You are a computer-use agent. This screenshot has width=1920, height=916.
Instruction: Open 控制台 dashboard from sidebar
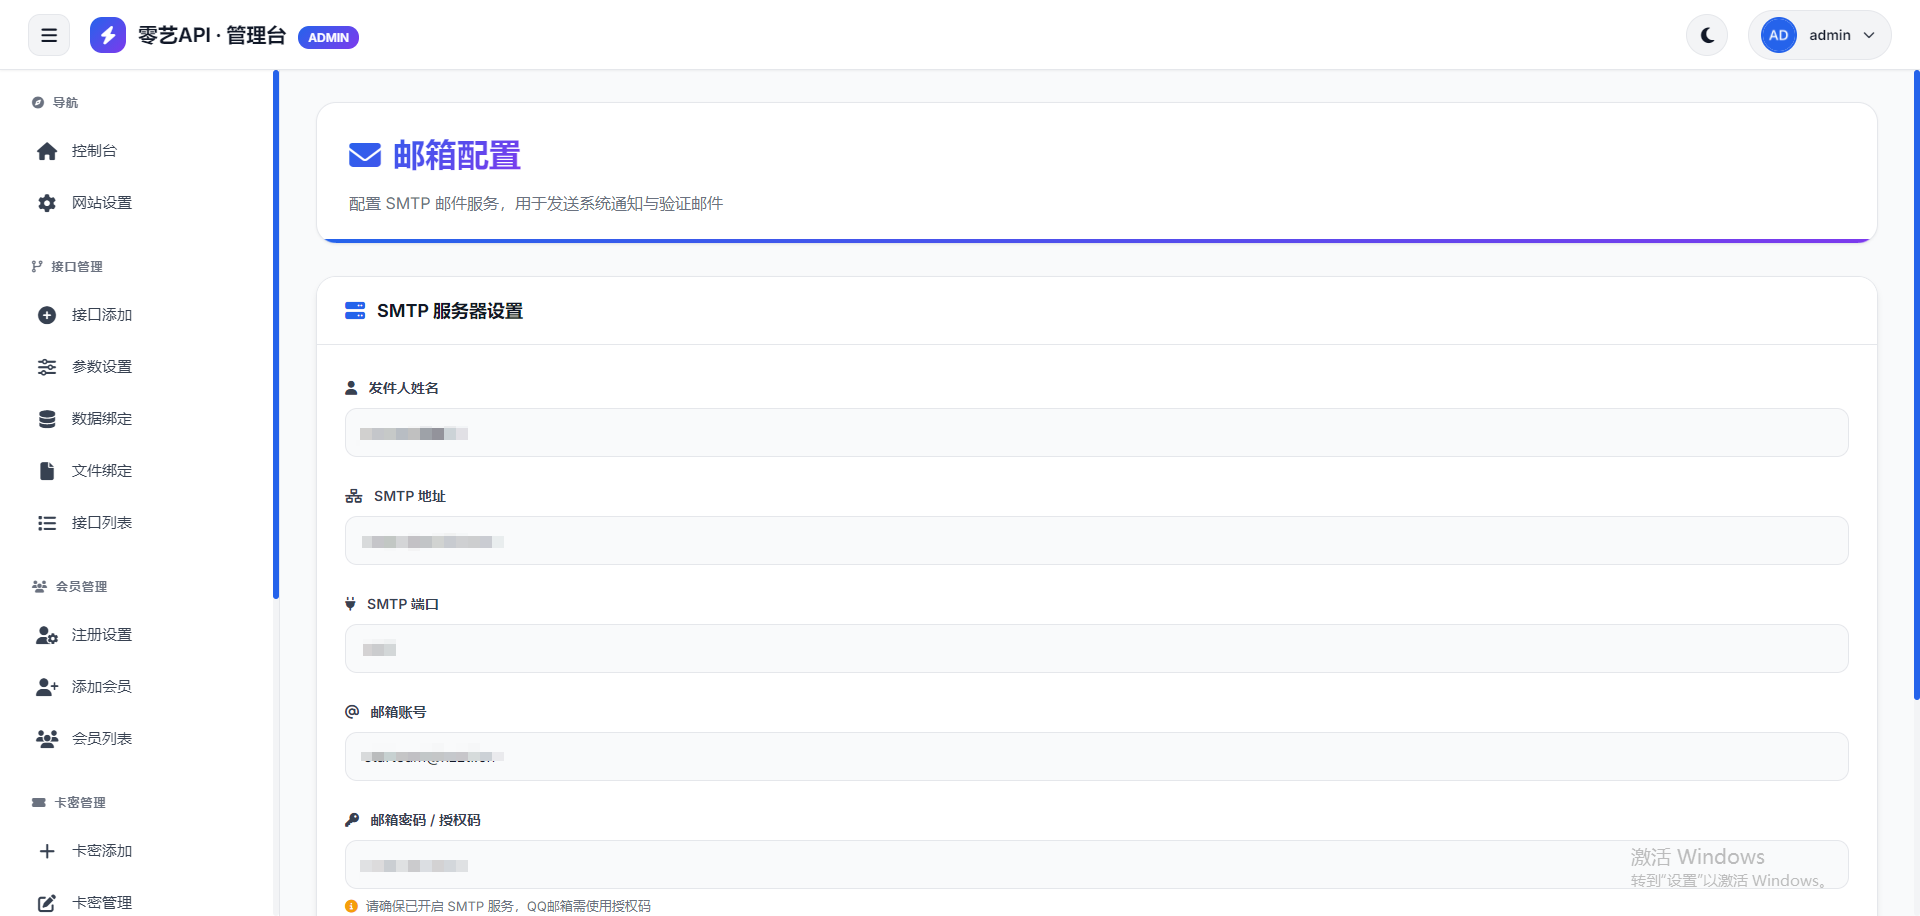click(x=94, y=151)
